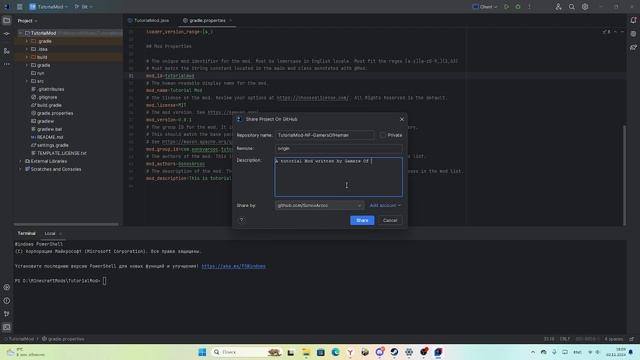Click the Repository name input field
This screenshot has height=360, width=640.
(324, 135)
